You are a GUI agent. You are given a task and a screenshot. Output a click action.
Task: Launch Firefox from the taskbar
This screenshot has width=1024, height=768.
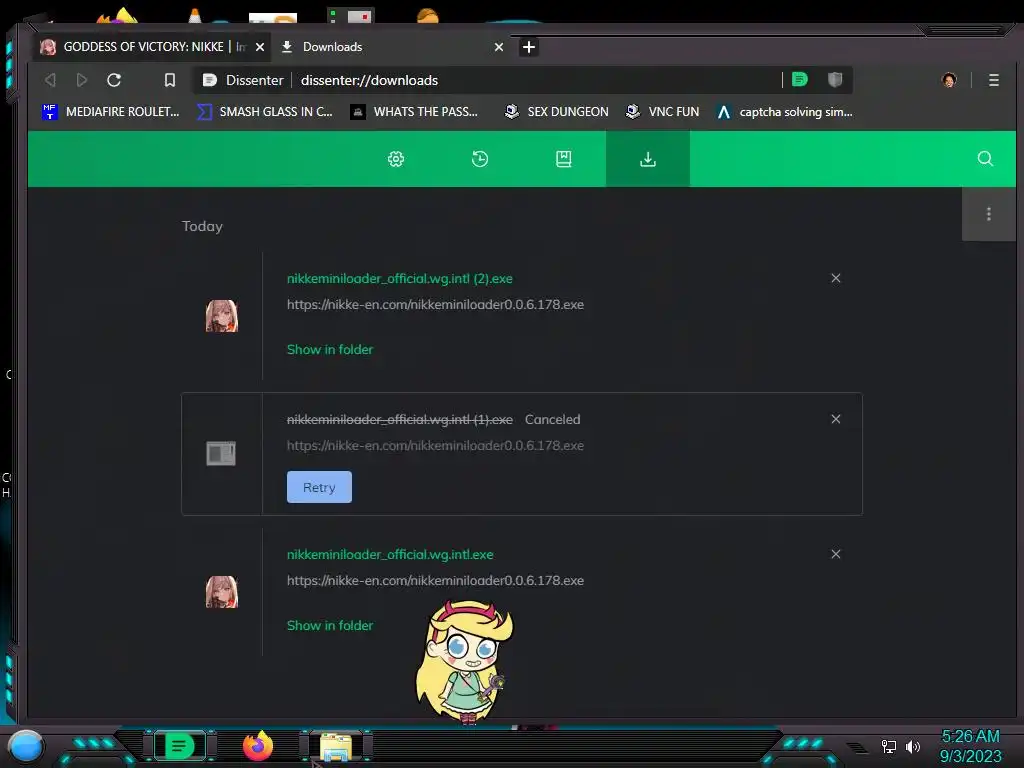[258, 746]
